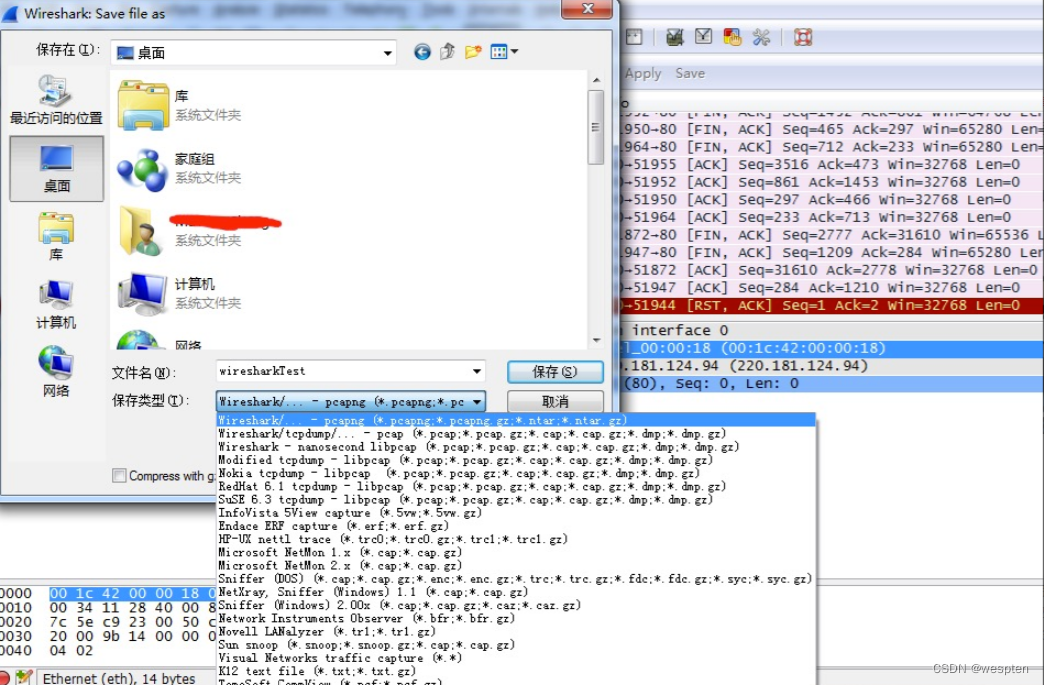Choose Wireshark pcapng format option
Screen dimensions: 1044x685
516,420
